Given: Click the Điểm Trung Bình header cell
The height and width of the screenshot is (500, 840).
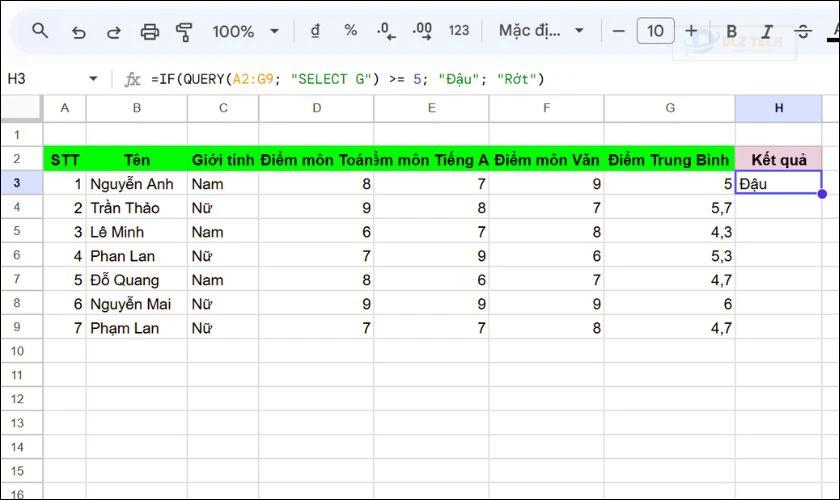Looking at the screenshot, I should [669, 159].
